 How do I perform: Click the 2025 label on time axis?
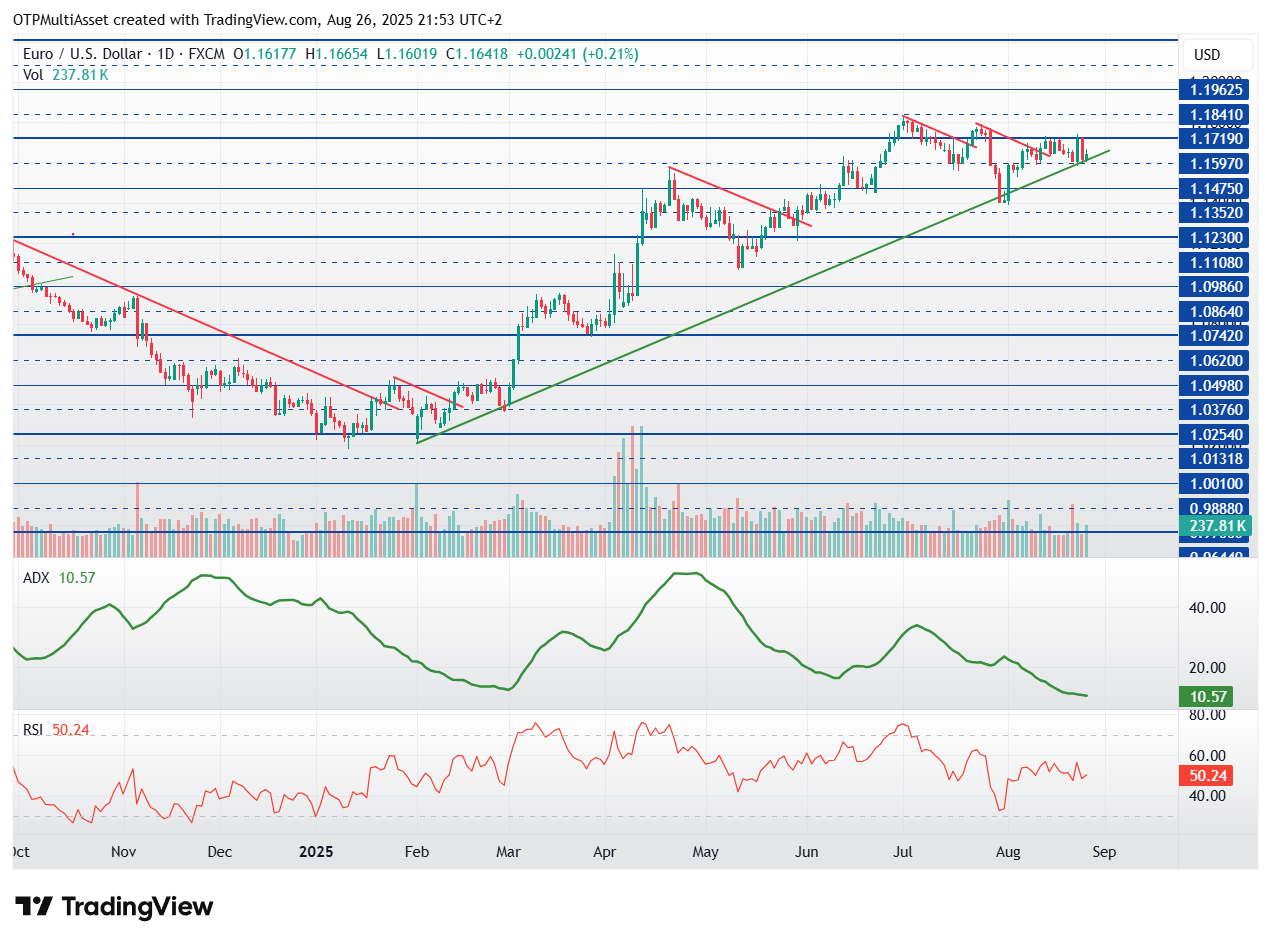click(316, 852)
